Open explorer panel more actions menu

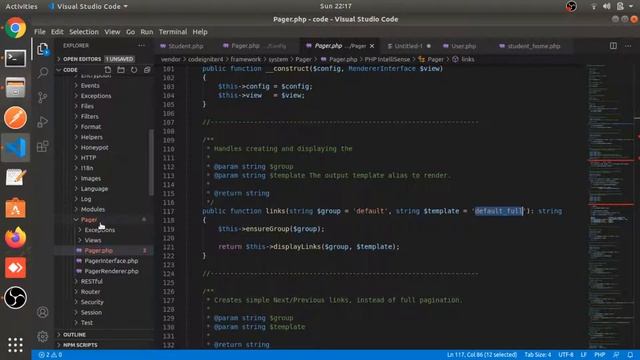coord(141,46)
